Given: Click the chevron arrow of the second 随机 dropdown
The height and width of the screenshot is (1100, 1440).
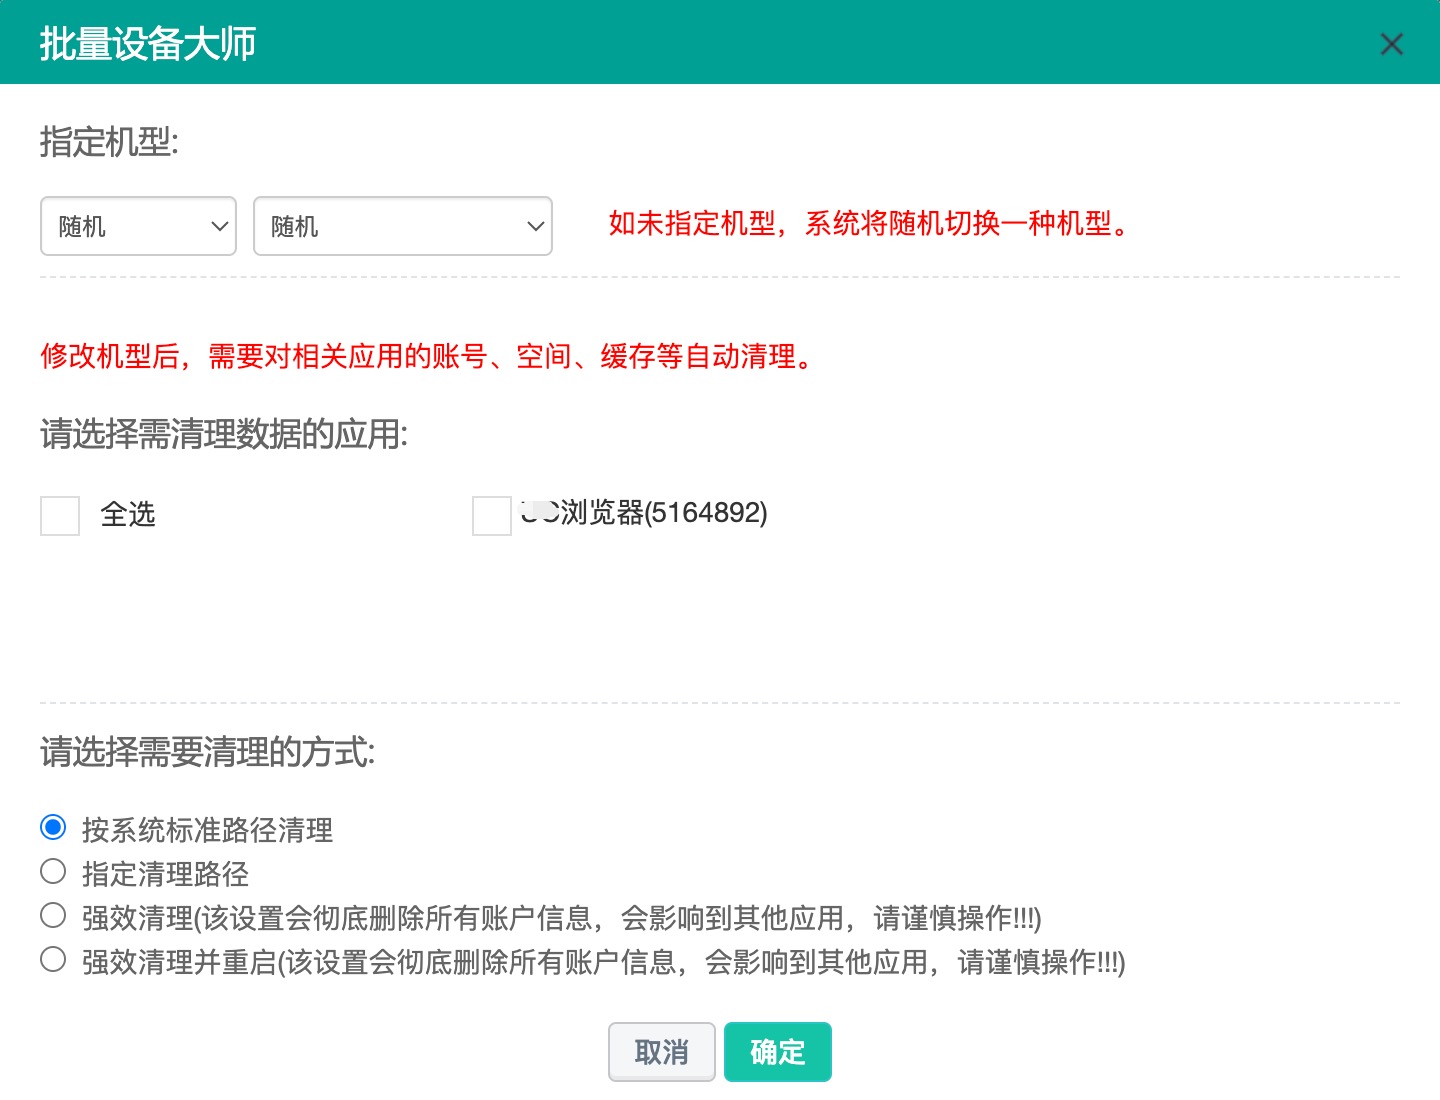Looking at the screenshot, I should (x=535, y=226).
